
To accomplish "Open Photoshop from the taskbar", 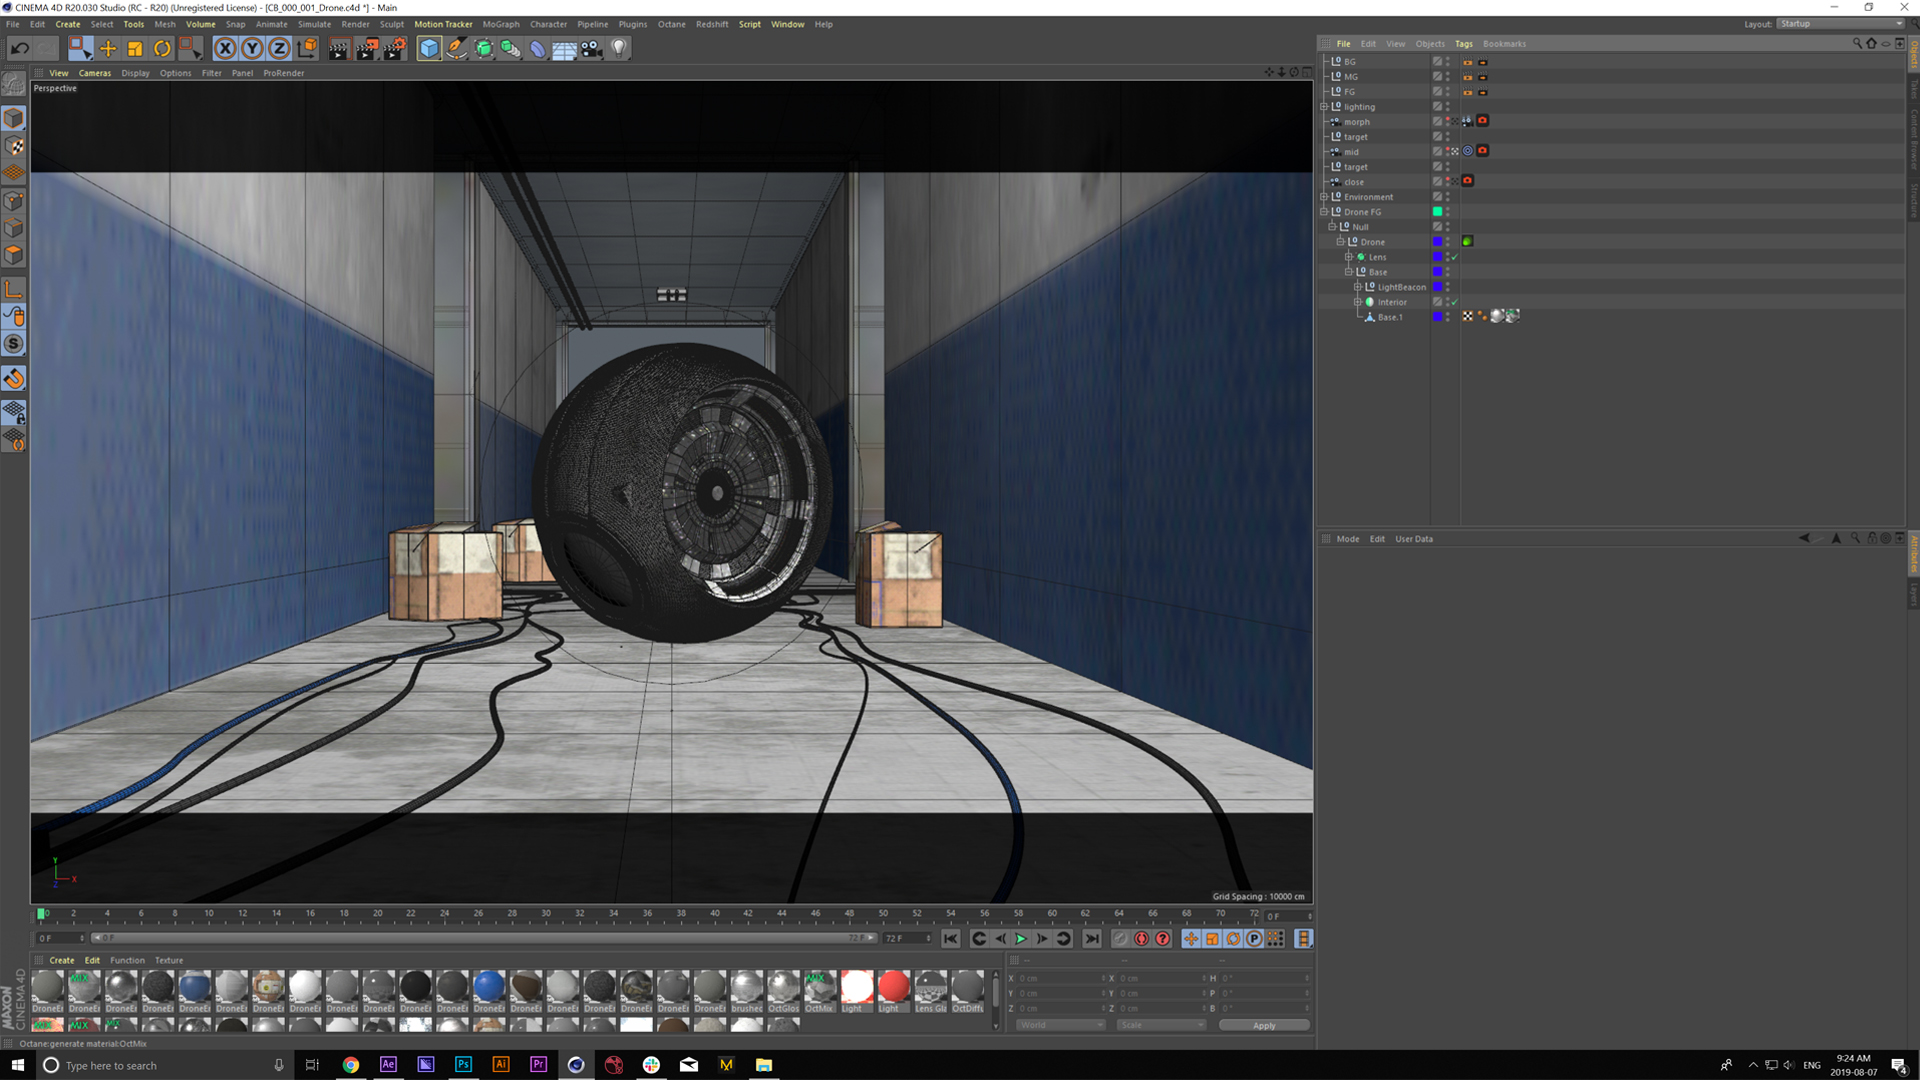I will point(463,1065).
